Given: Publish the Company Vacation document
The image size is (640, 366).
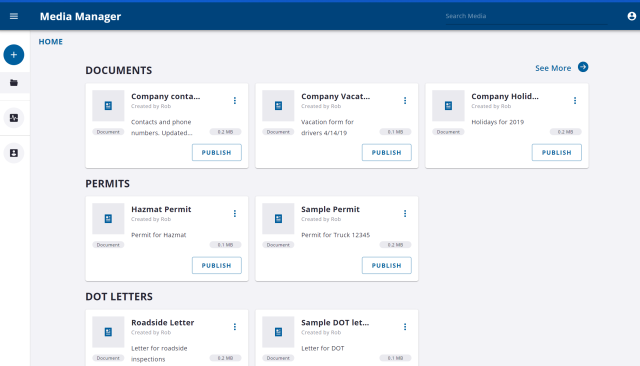Looking at the screenshot, I should click(x=387, y=153).
